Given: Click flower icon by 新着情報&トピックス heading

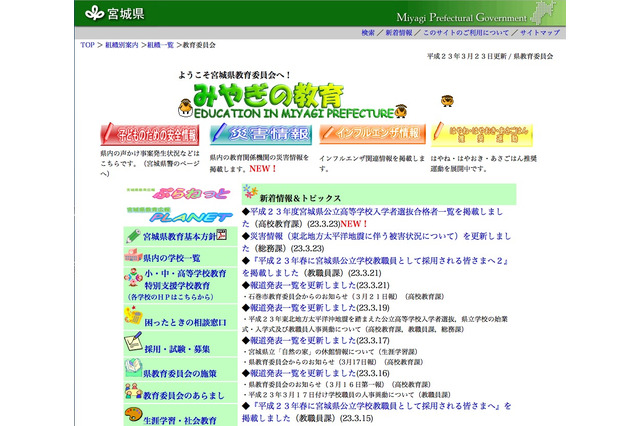Looking at the screenshot, I should click(x=249, y=192).
